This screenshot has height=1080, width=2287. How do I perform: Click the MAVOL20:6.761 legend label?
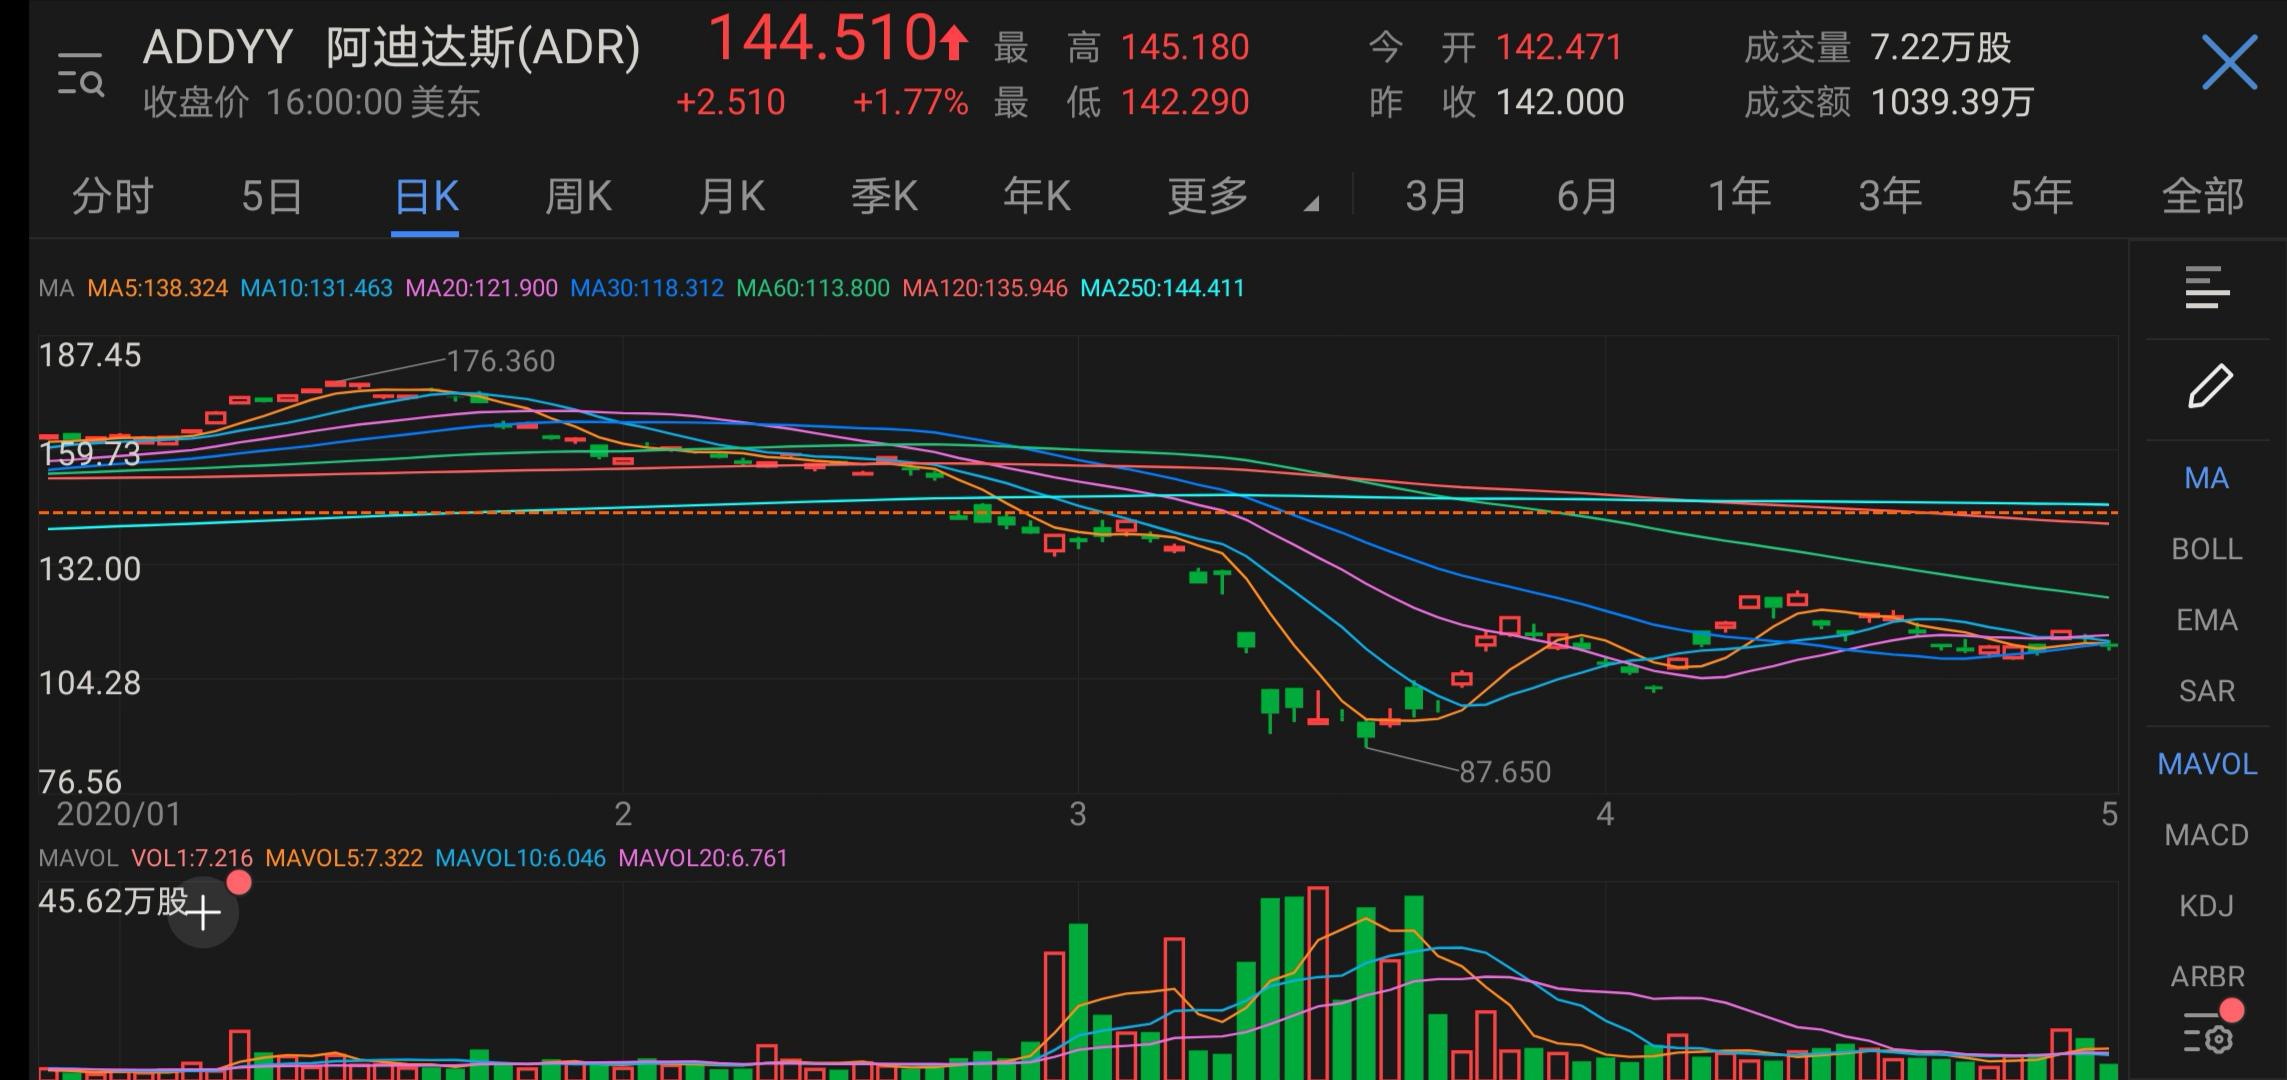pyautogui.click(x=704, y=858)
